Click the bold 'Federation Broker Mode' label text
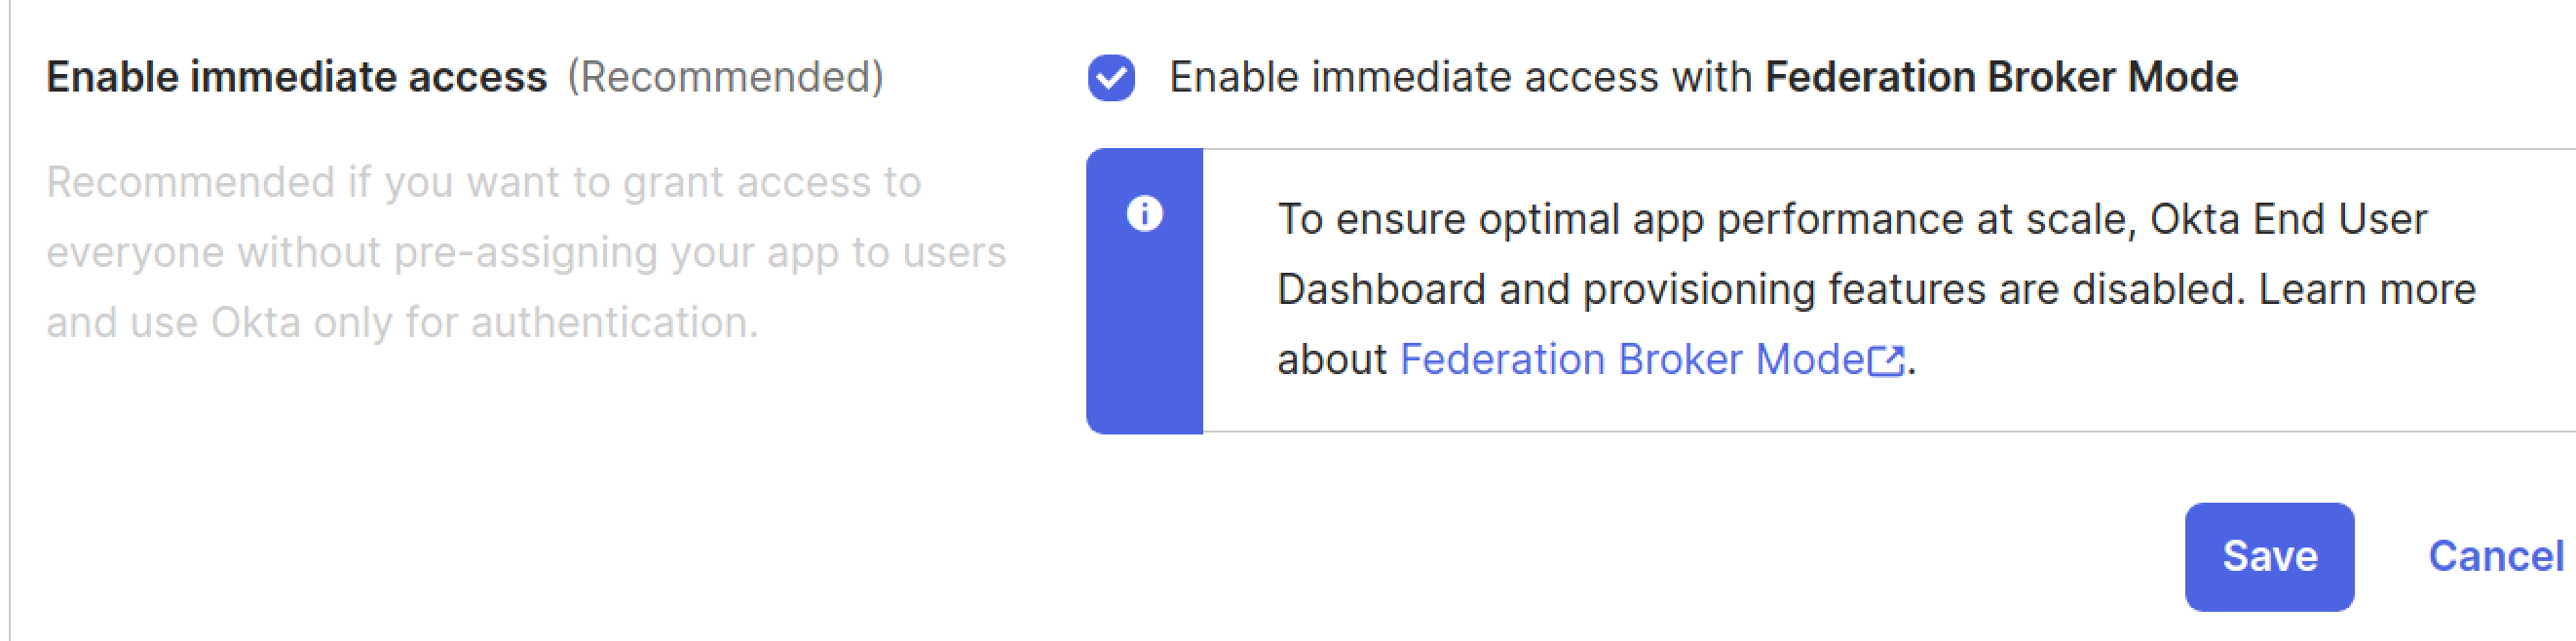 [2001, 78]
